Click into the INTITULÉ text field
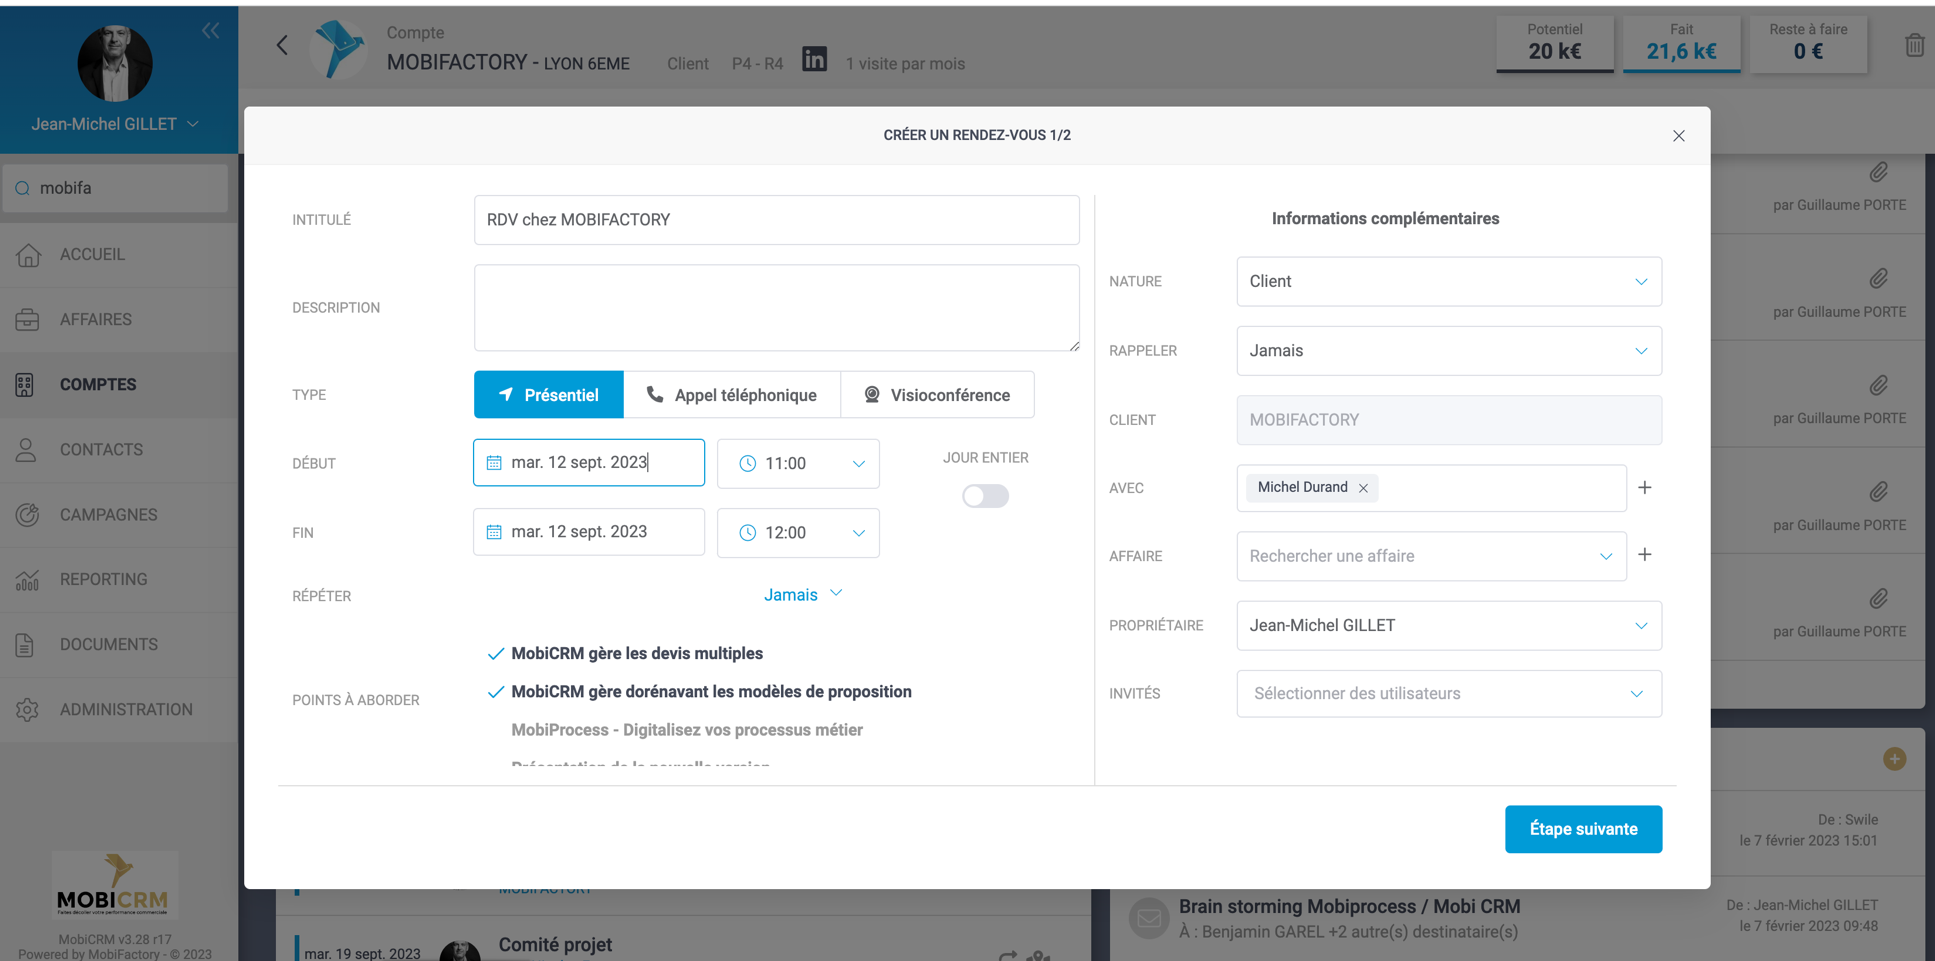 click(776, 220)
